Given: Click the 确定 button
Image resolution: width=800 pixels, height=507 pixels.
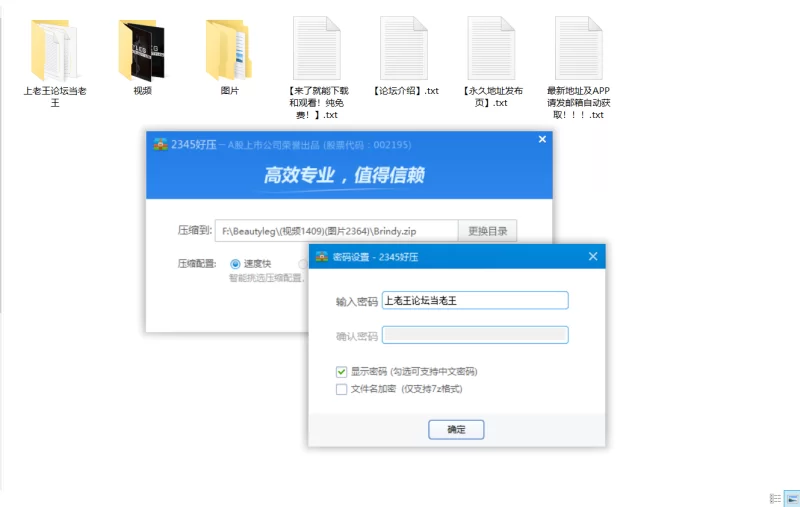Looking at the screenshot, I should [456, 429].
